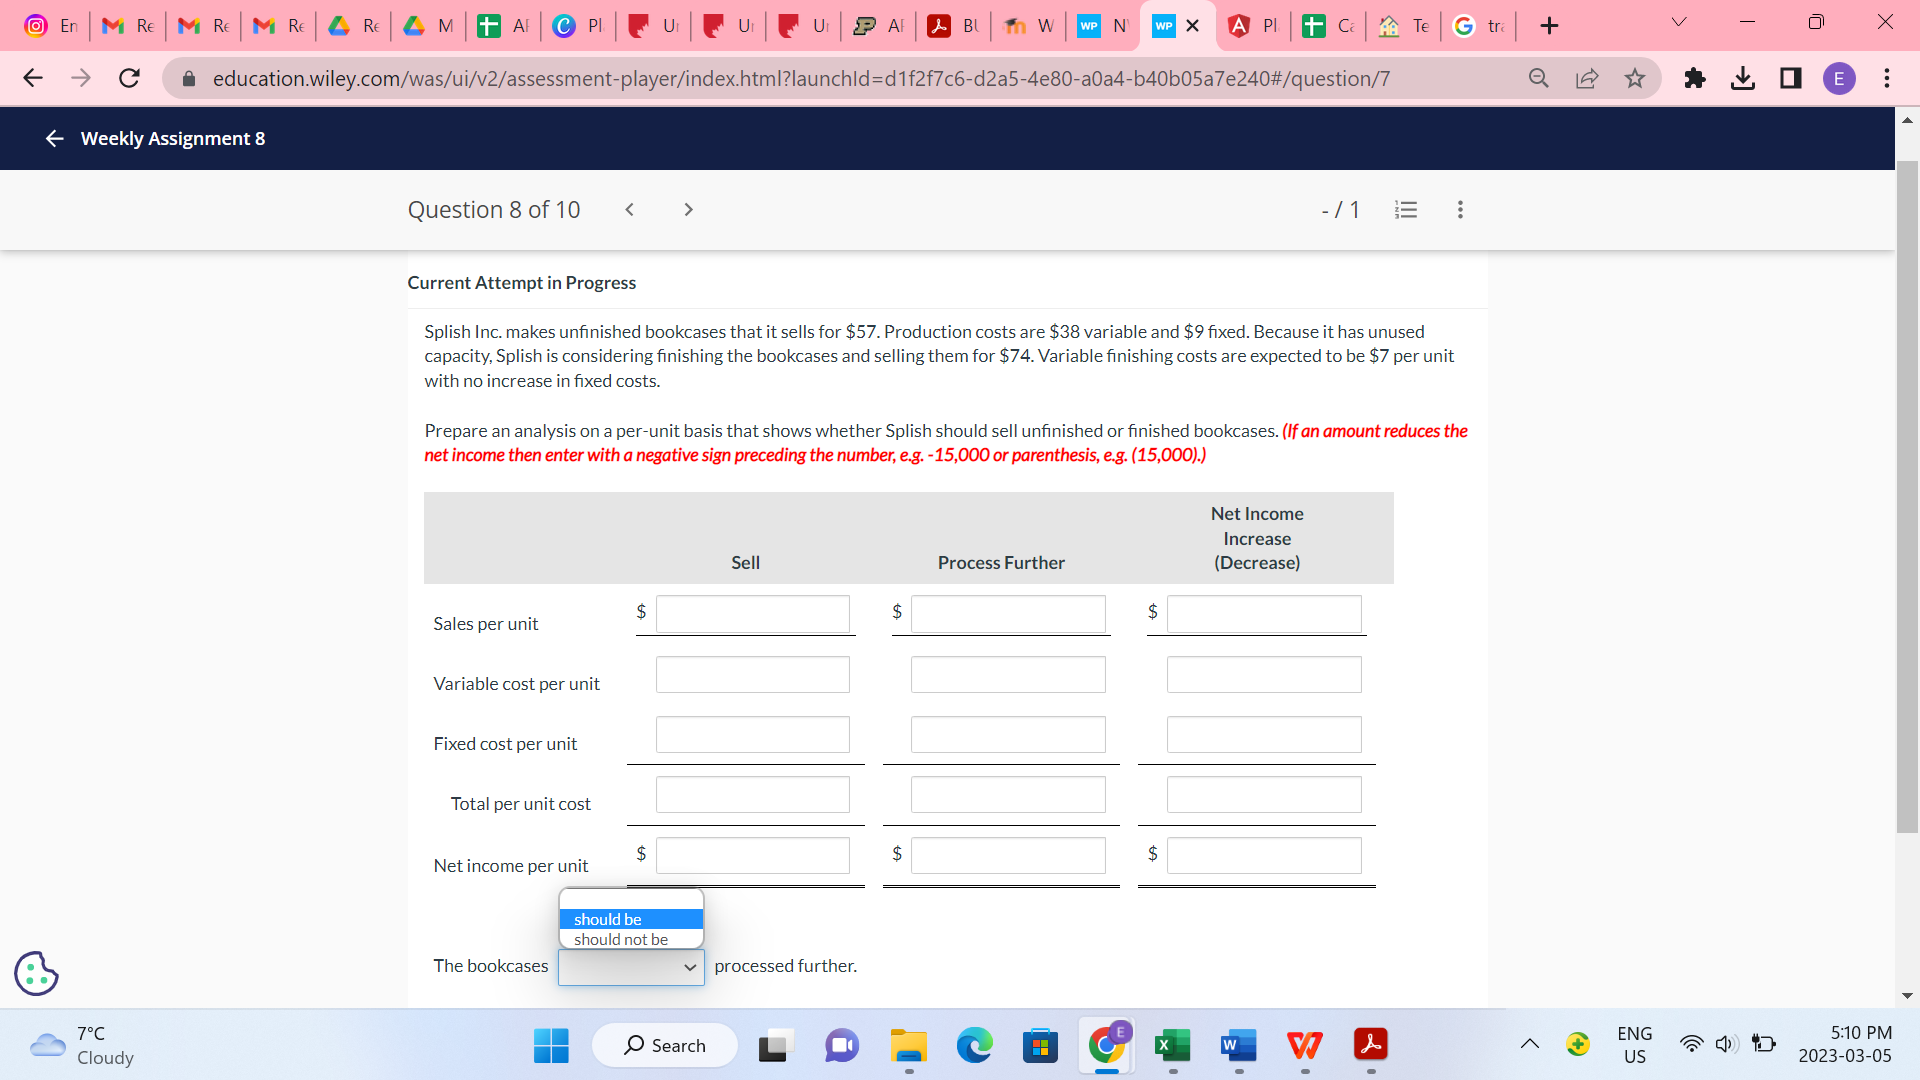Open a new browser tab

coord(1549,26)
